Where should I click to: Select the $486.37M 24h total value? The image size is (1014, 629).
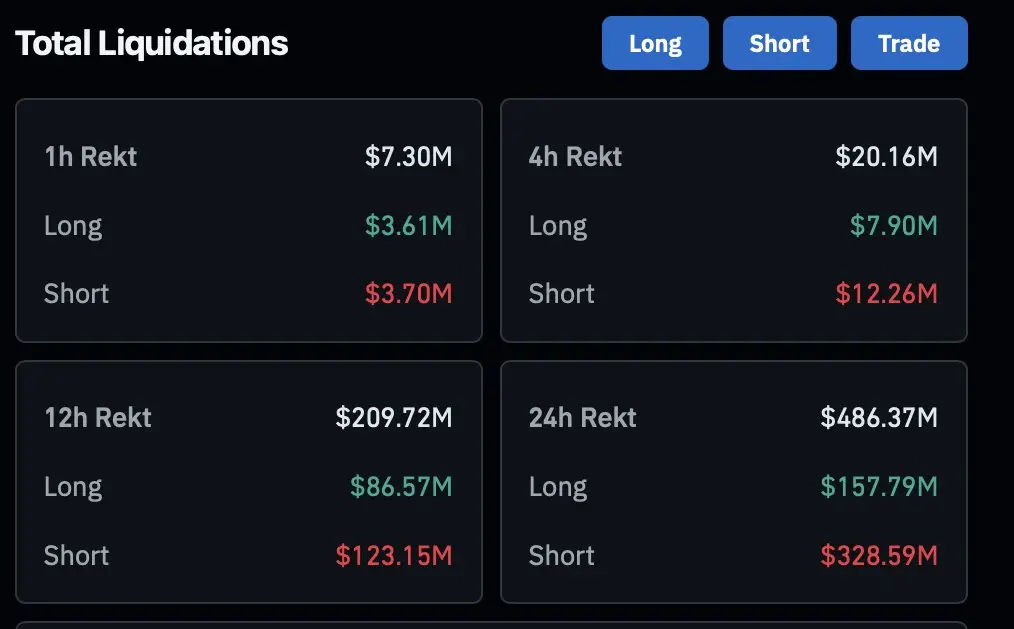[x=879, y=417]
